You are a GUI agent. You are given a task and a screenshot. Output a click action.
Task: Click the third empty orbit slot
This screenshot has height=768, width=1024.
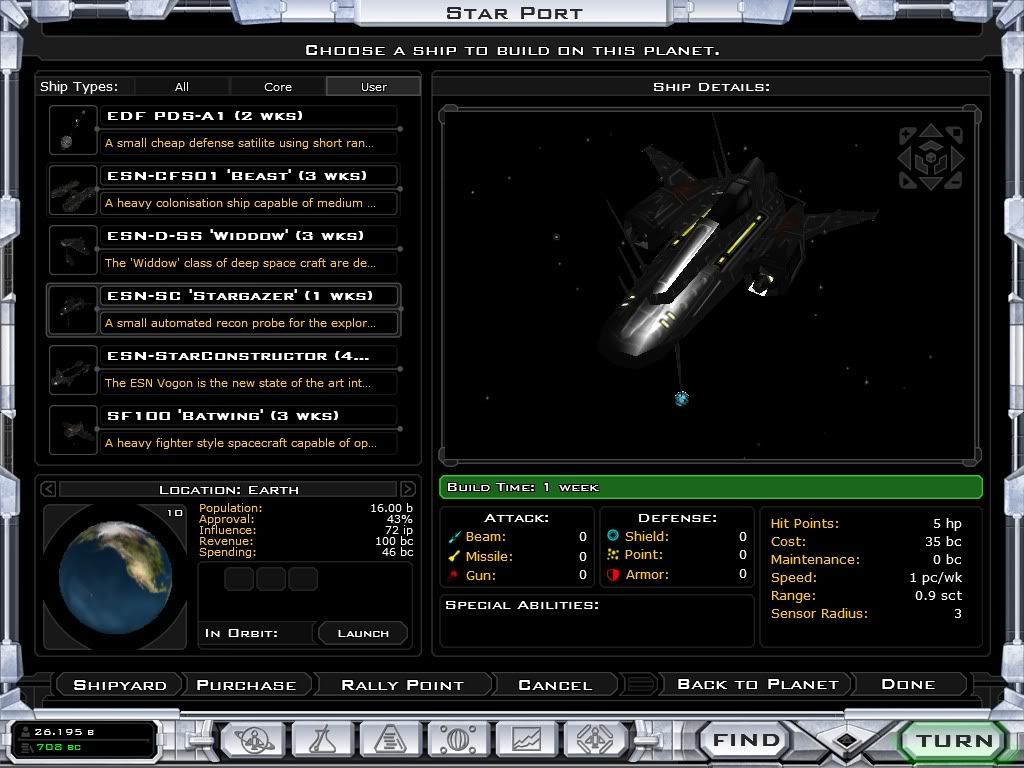[303, 579]
